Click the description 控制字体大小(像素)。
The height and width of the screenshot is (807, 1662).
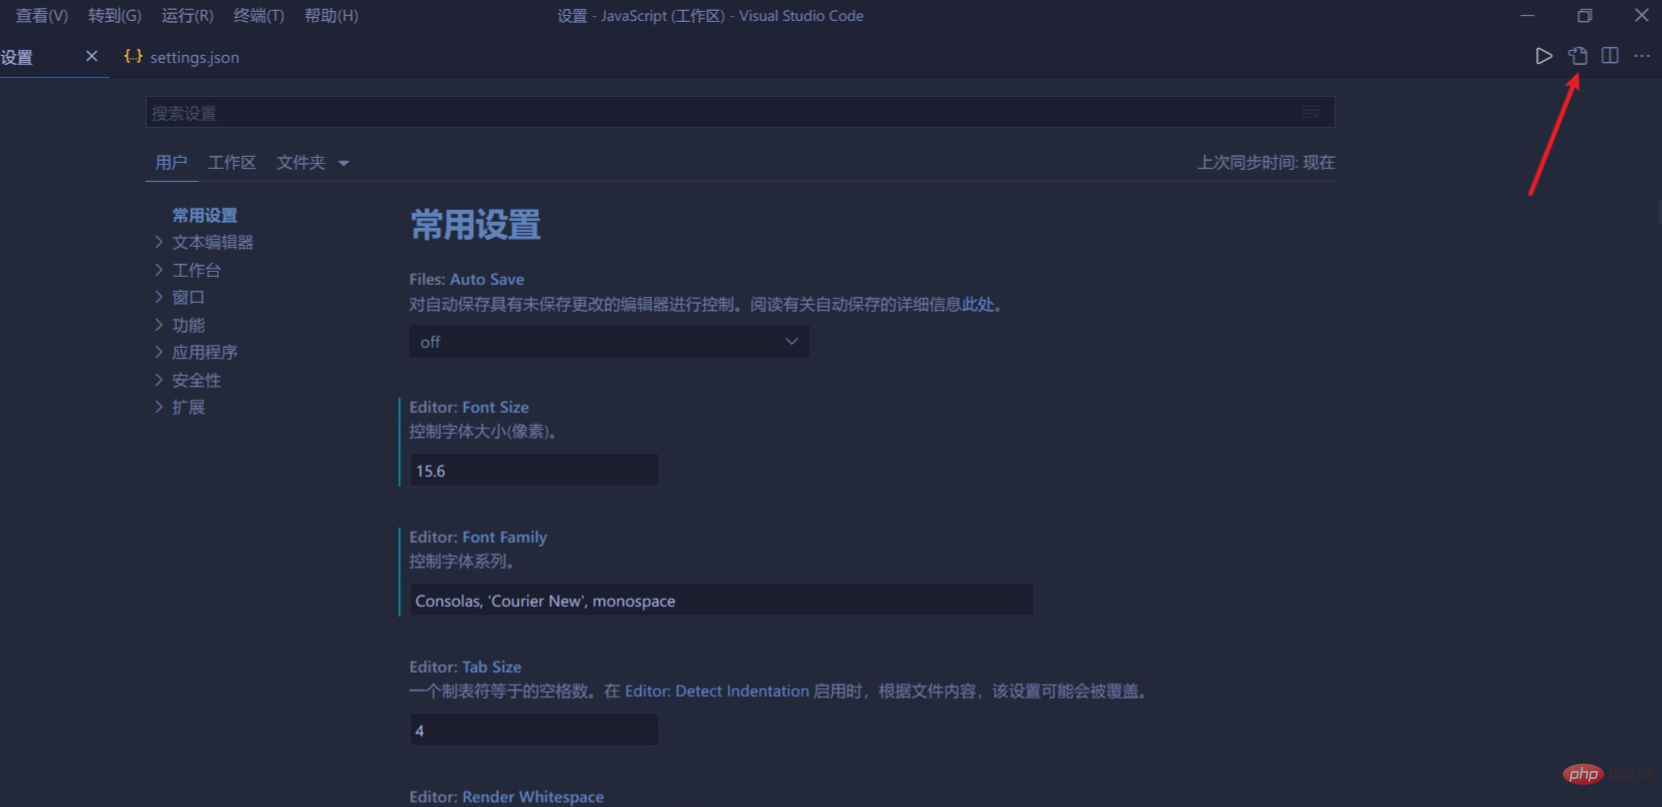coord(483,432)
